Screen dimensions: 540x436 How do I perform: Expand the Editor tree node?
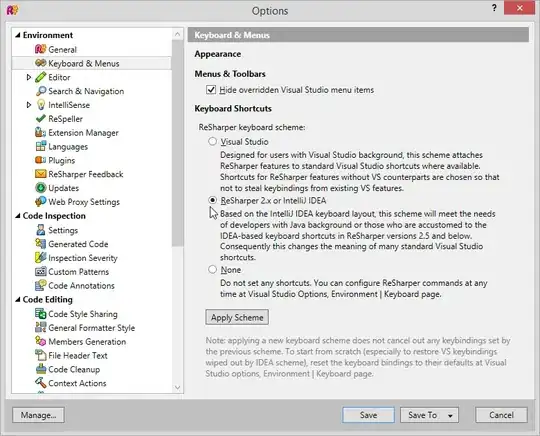[29, 77]
